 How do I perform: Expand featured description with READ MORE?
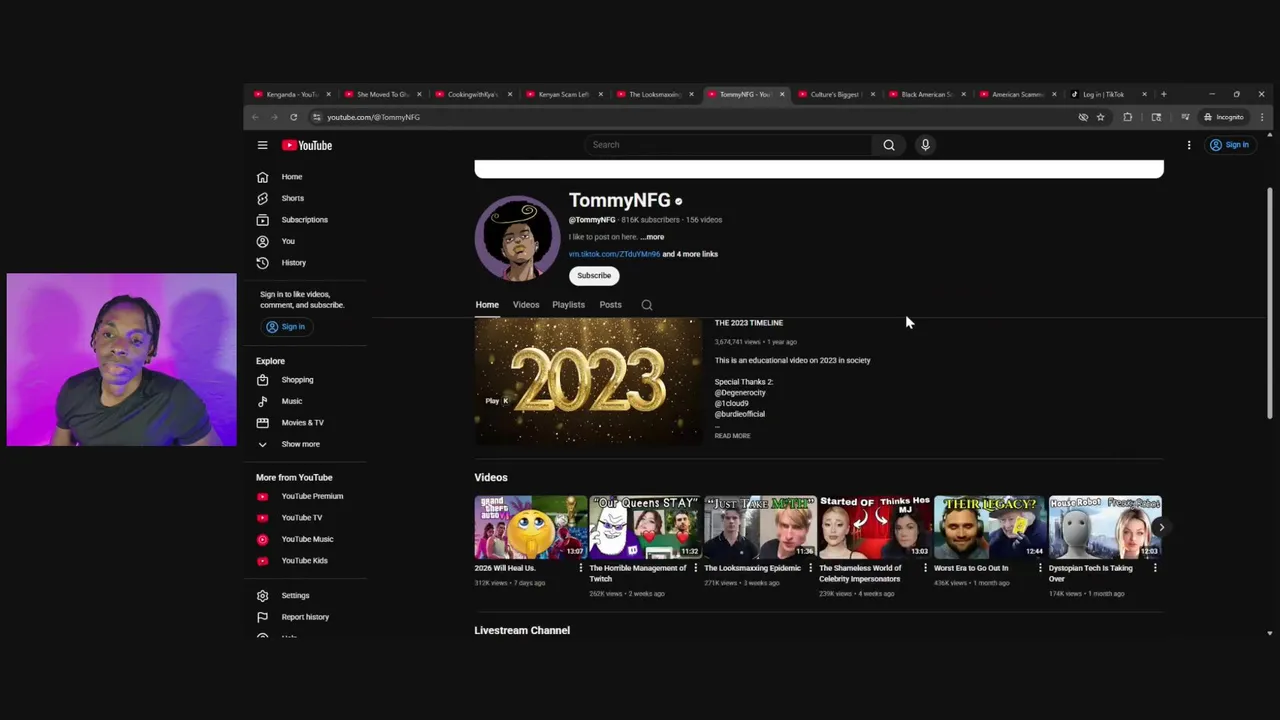732,436
